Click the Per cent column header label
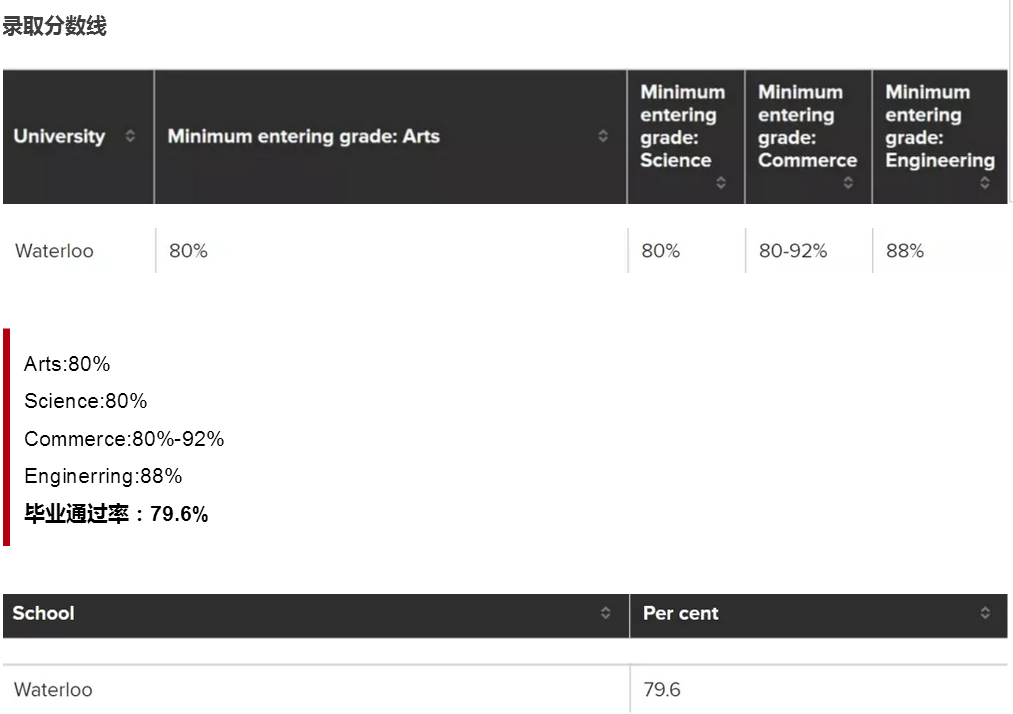The width and height of the screenshot is (1013, 714). (680, 613)
